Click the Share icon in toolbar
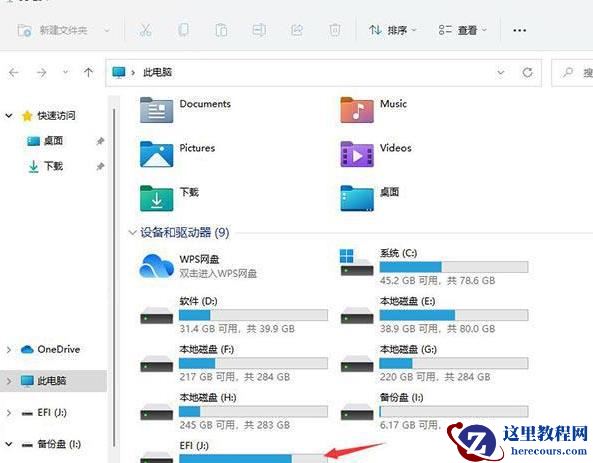Screen dimensions: 593x463 (x=297, y=30)
